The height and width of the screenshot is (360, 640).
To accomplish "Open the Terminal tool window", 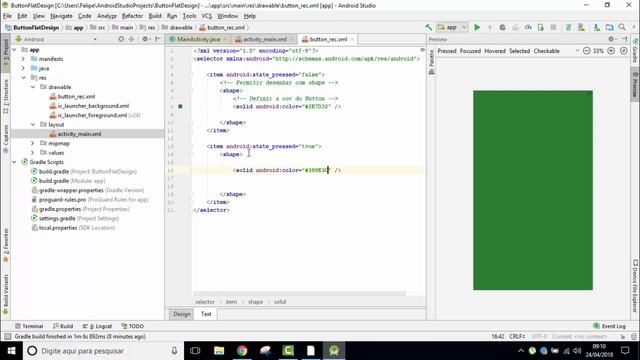I will point(29,326).
